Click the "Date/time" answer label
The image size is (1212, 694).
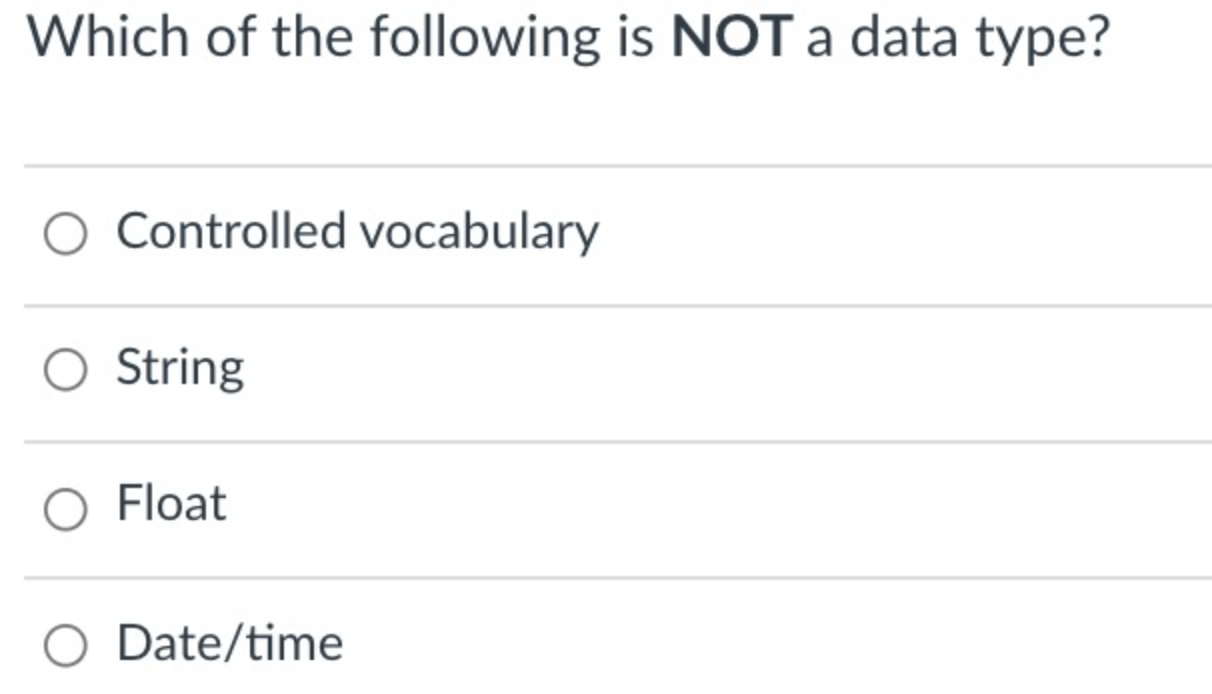(230, 642)
